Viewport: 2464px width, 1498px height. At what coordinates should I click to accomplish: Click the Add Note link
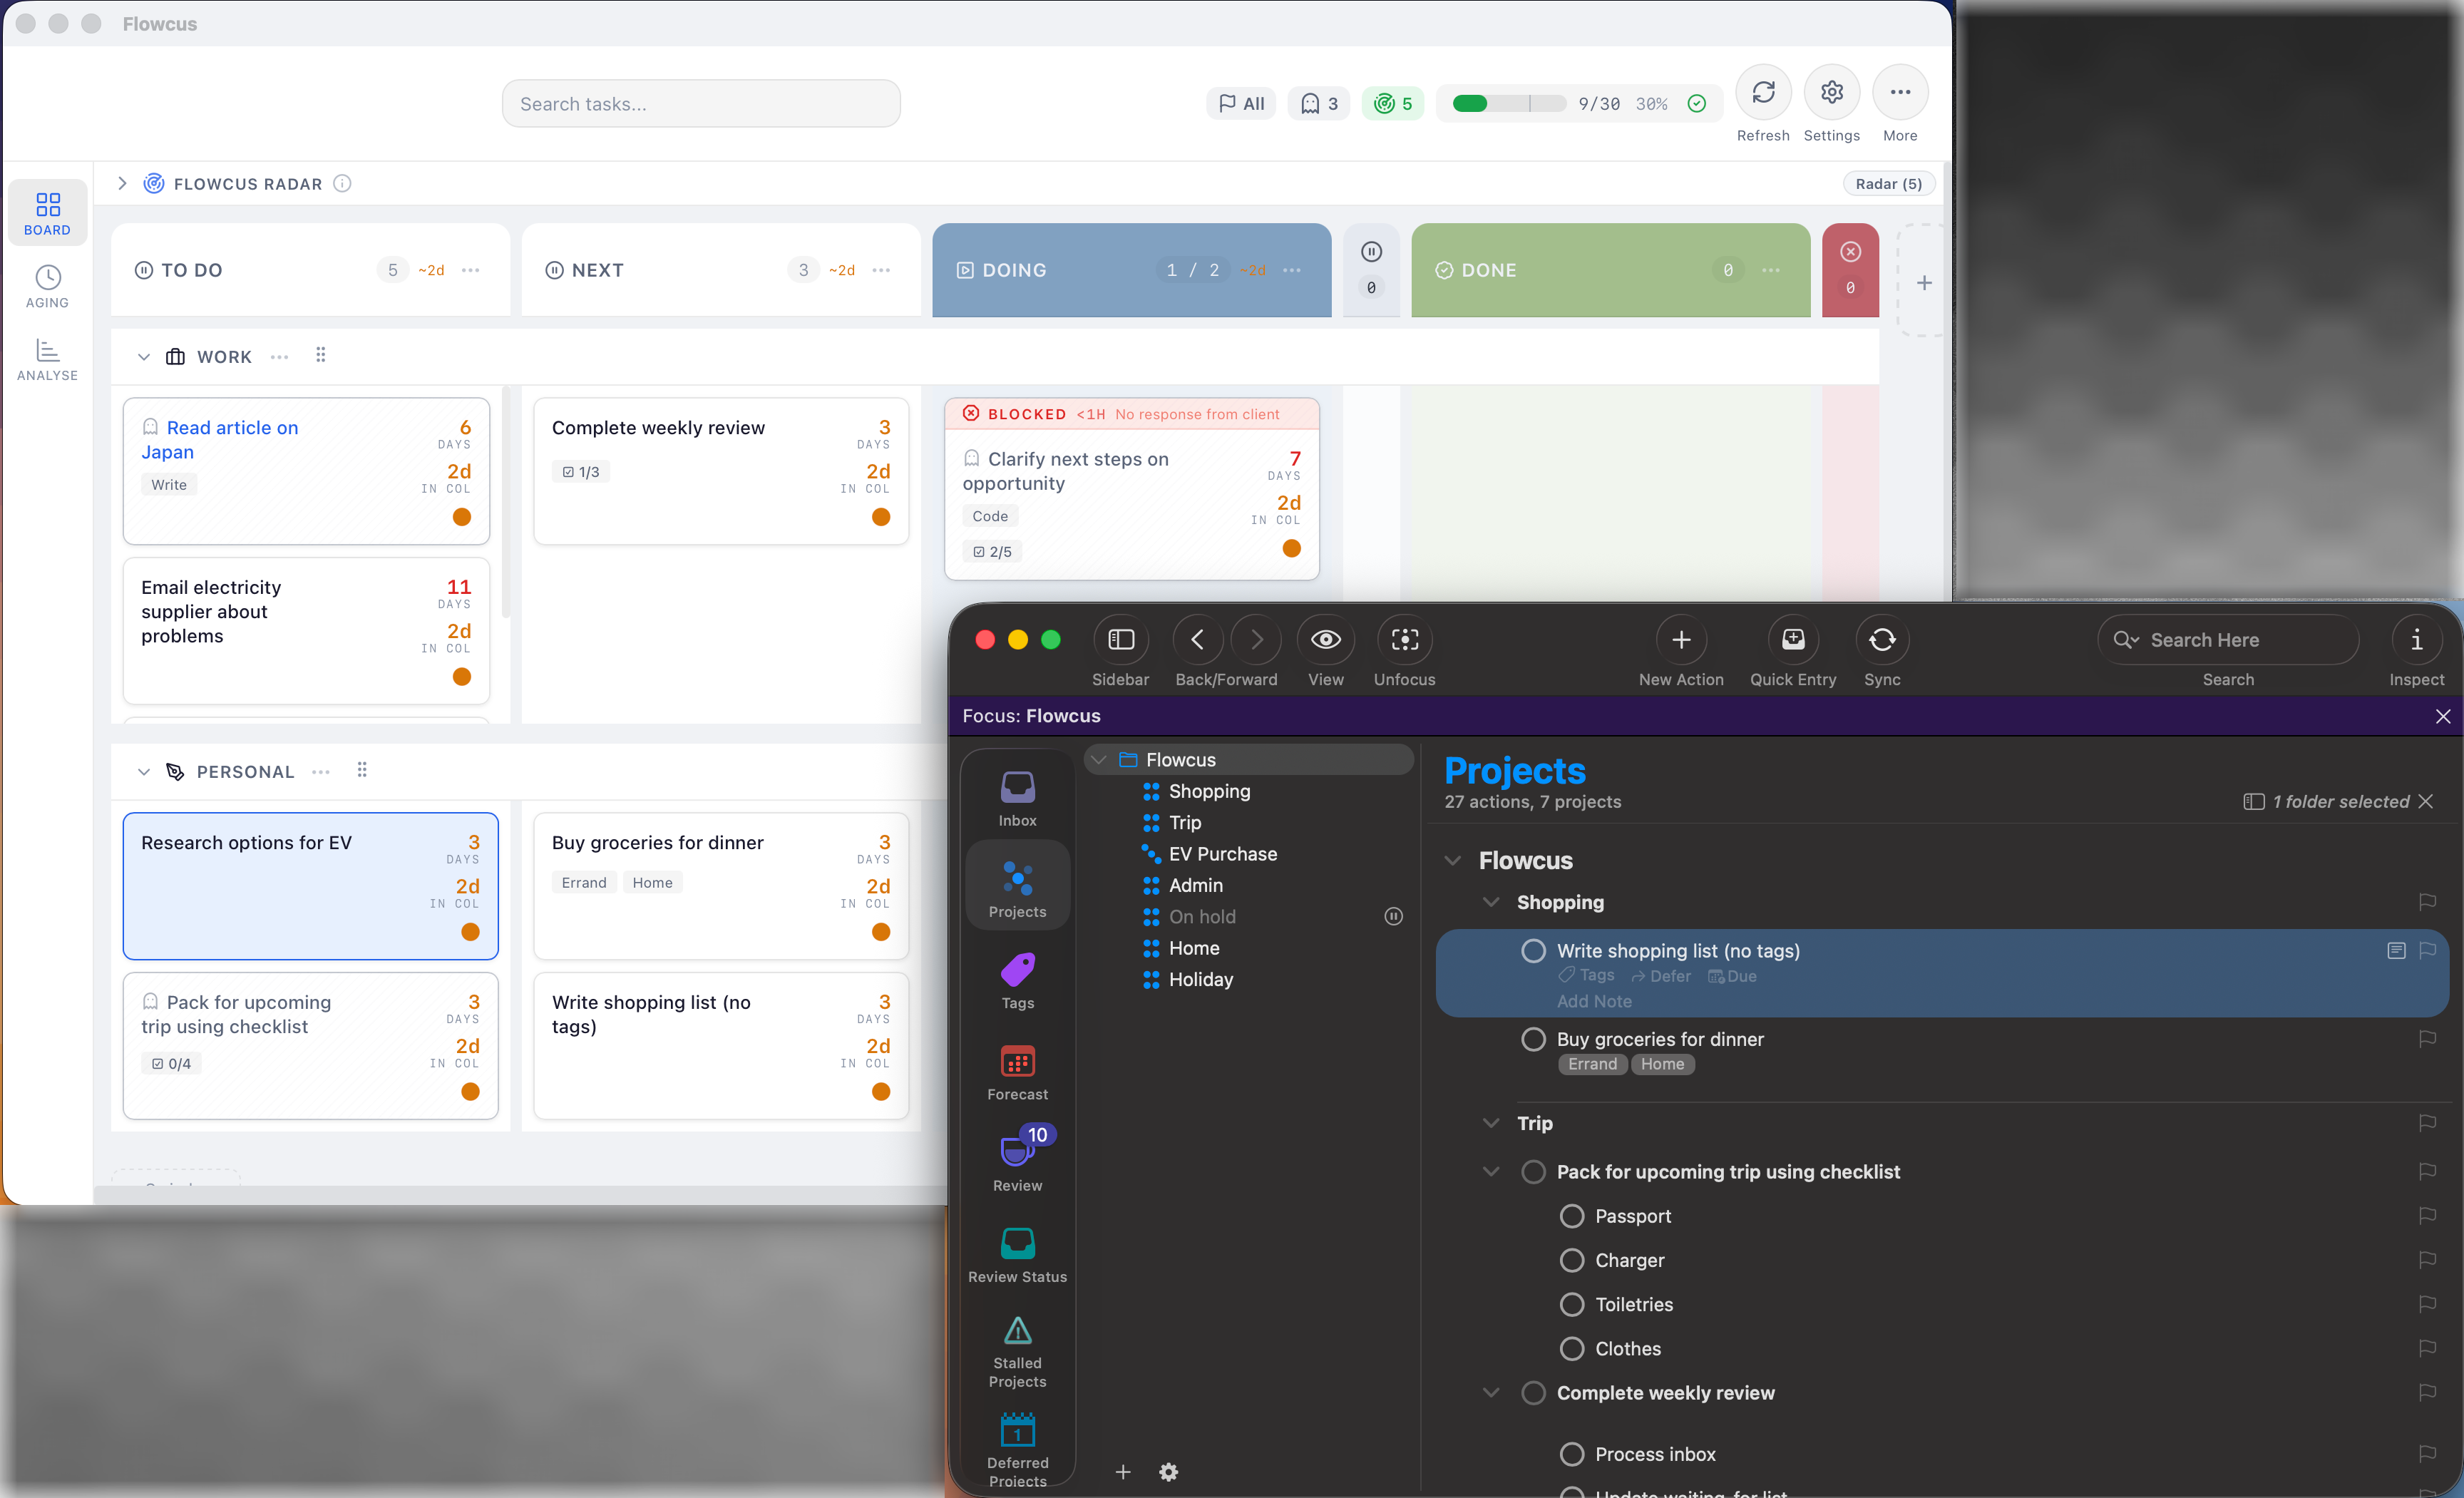[1594, 1001]
